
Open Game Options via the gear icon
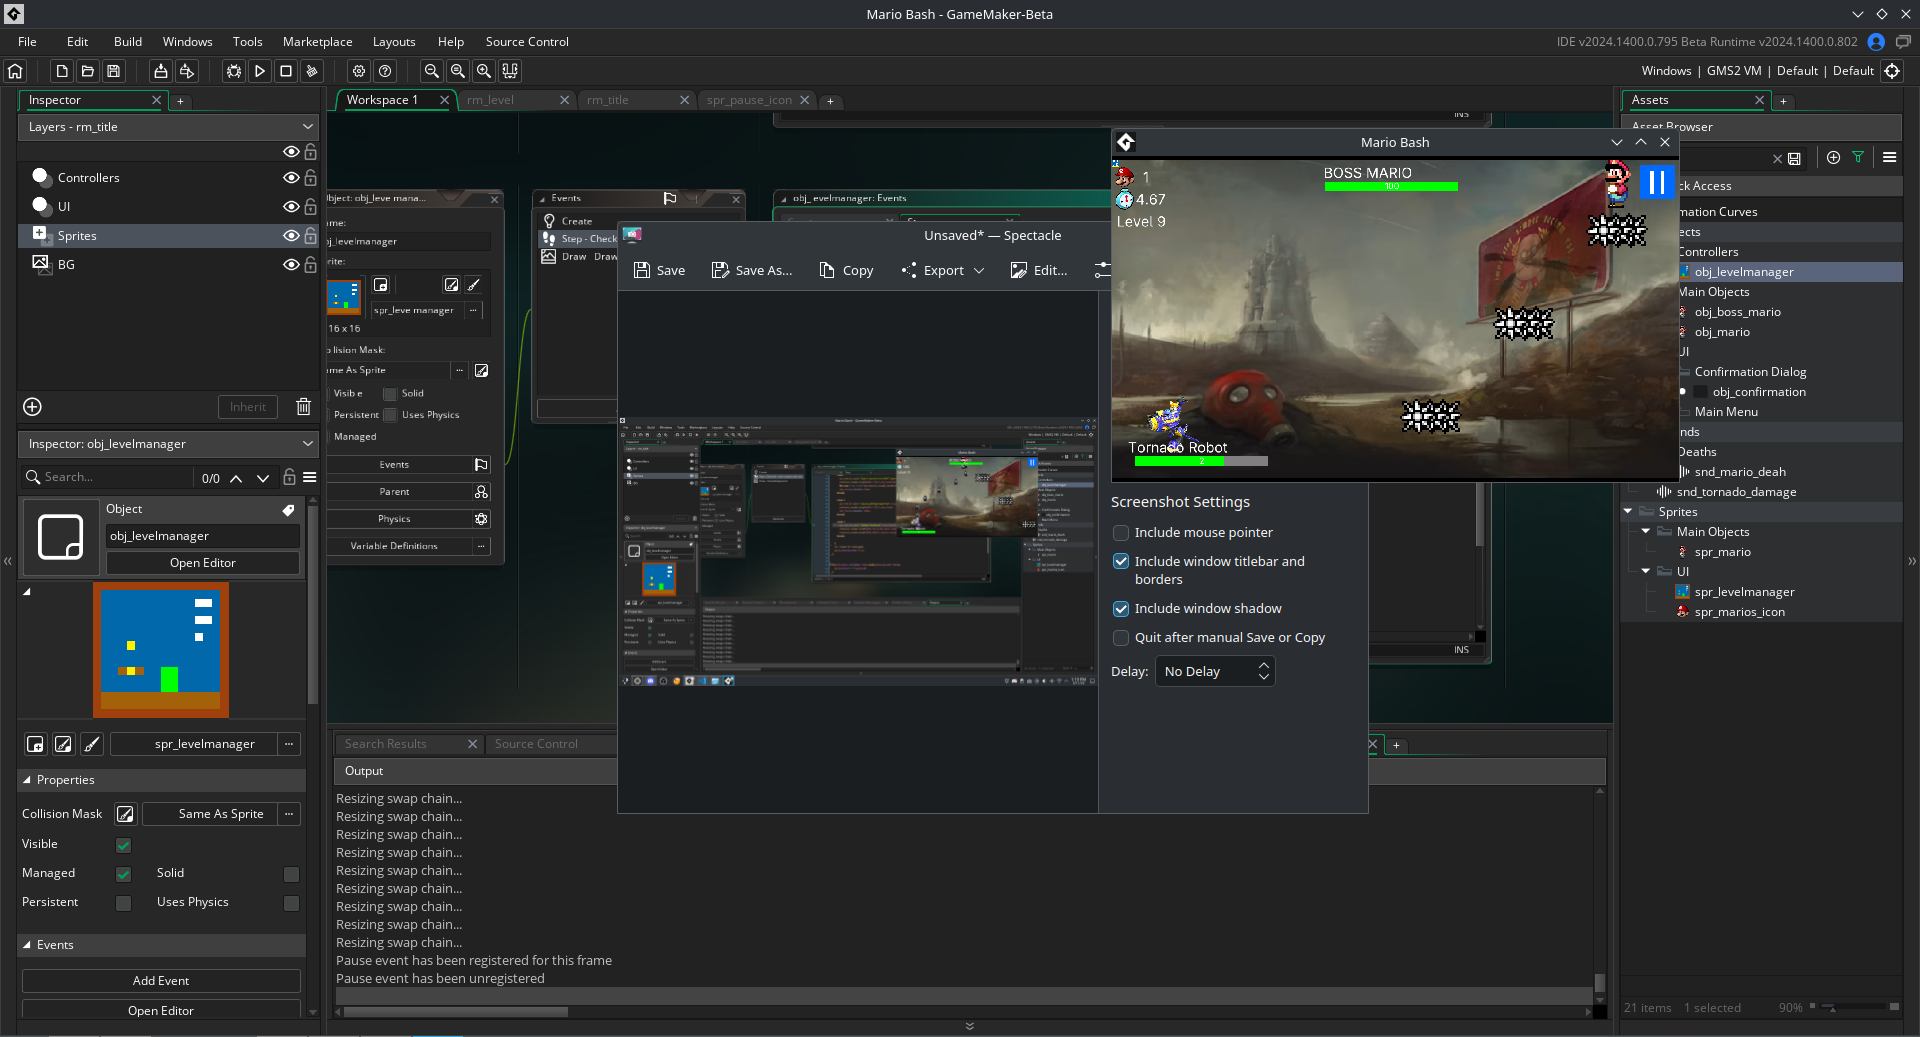coord(359,71)
